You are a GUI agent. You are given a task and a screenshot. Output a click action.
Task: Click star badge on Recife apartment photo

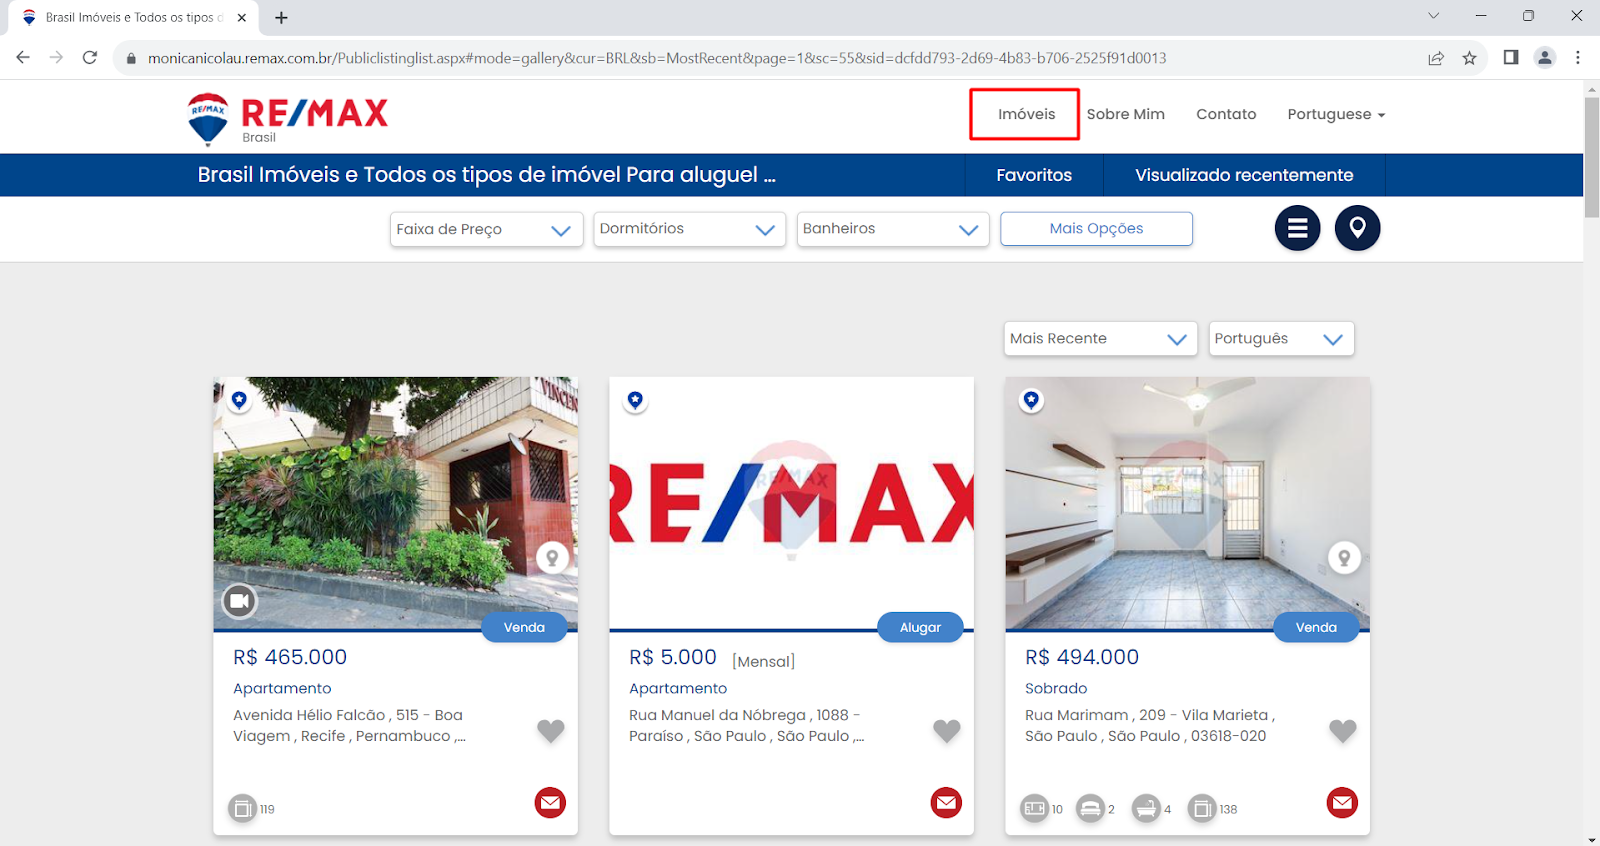[x=239, y=401]
